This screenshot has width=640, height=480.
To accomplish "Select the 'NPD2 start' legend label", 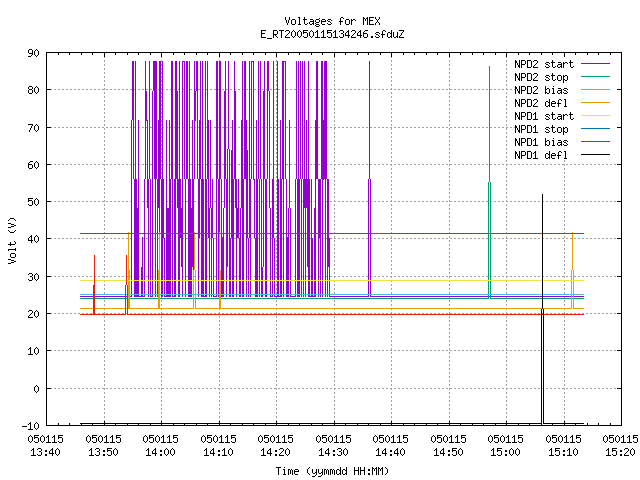I will 544,64.
